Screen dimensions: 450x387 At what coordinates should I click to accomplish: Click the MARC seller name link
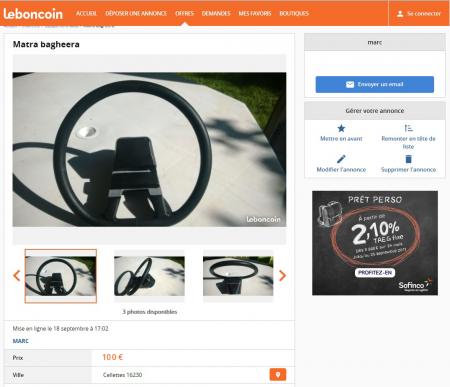(x=21, y=341)
